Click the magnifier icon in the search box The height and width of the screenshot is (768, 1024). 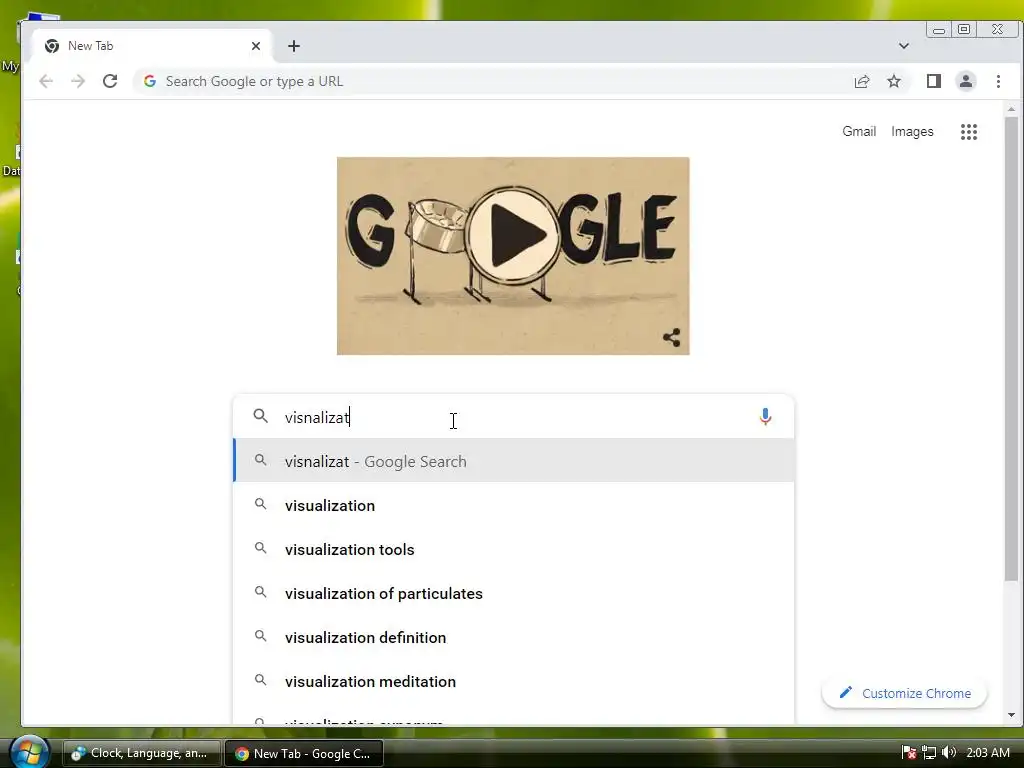click(261, 416)
